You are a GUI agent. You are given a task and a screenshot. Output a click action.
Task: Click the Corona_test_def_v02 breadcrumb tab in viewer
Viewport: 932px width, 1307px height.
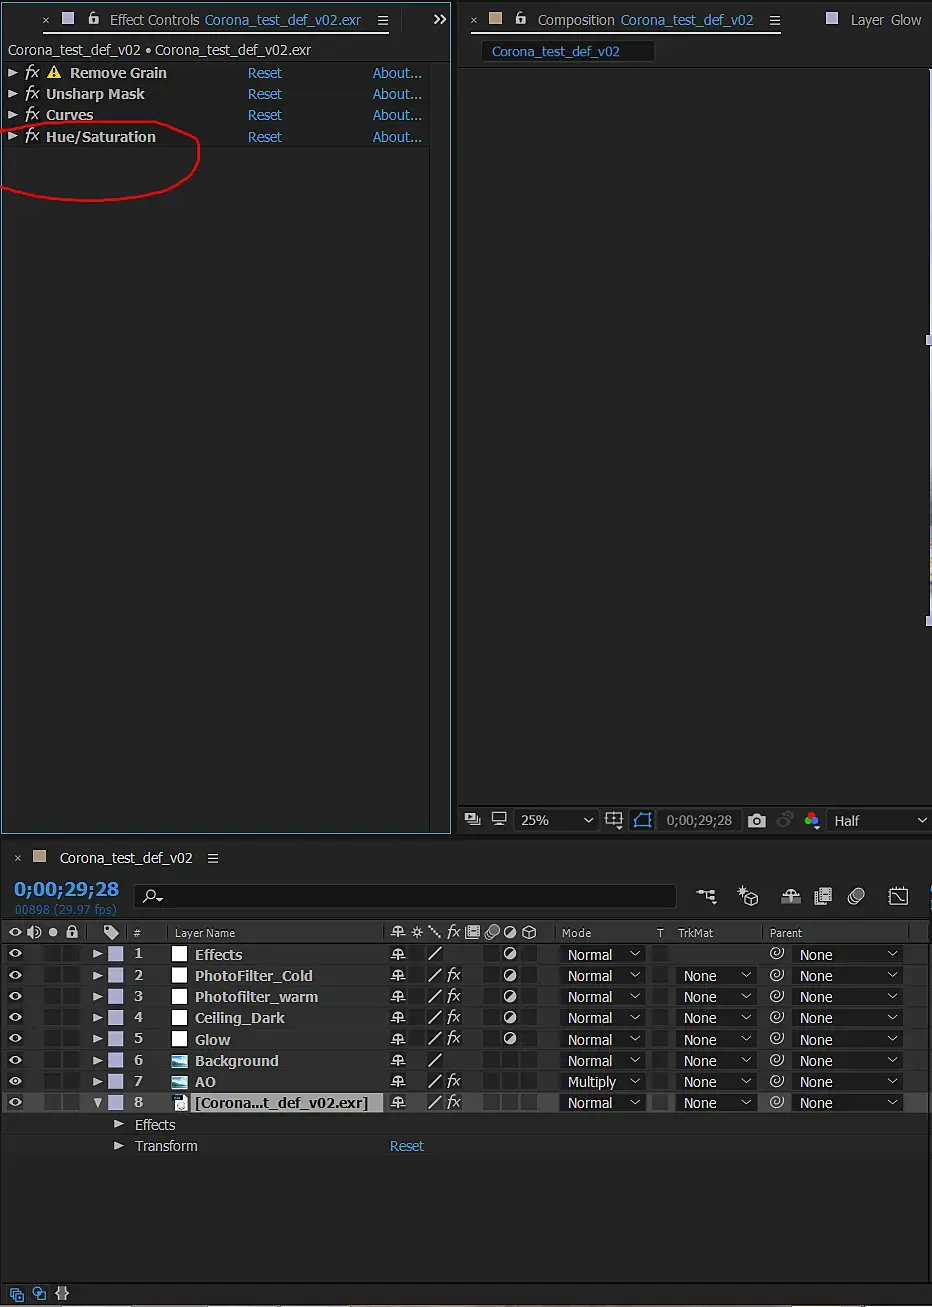(567, 51)
